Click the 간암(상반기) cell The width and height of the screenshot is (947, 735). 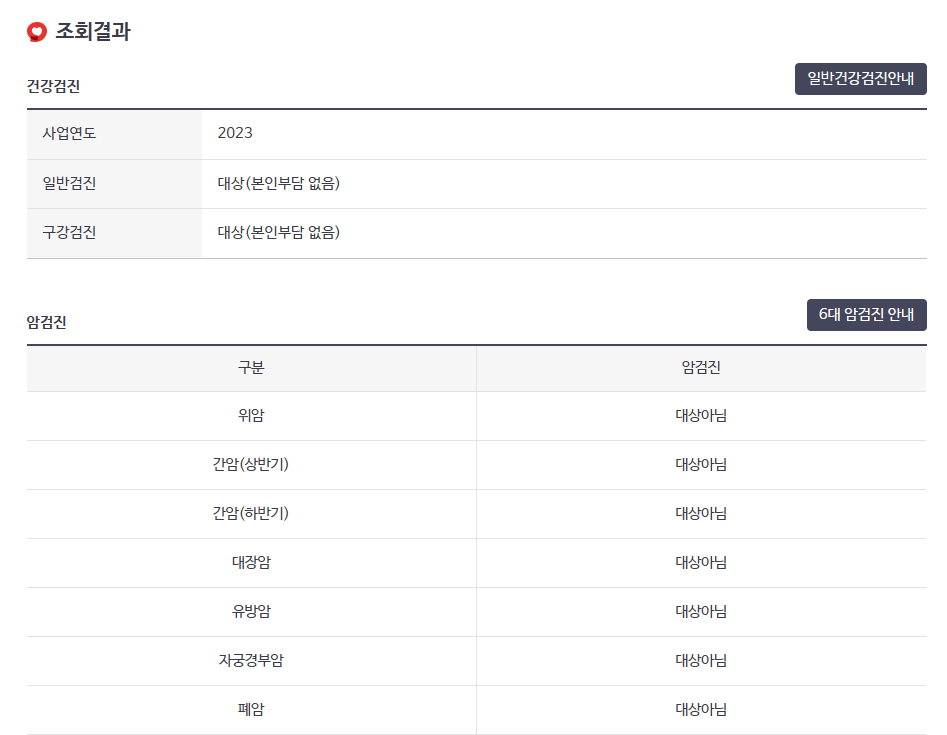point(250,465)
